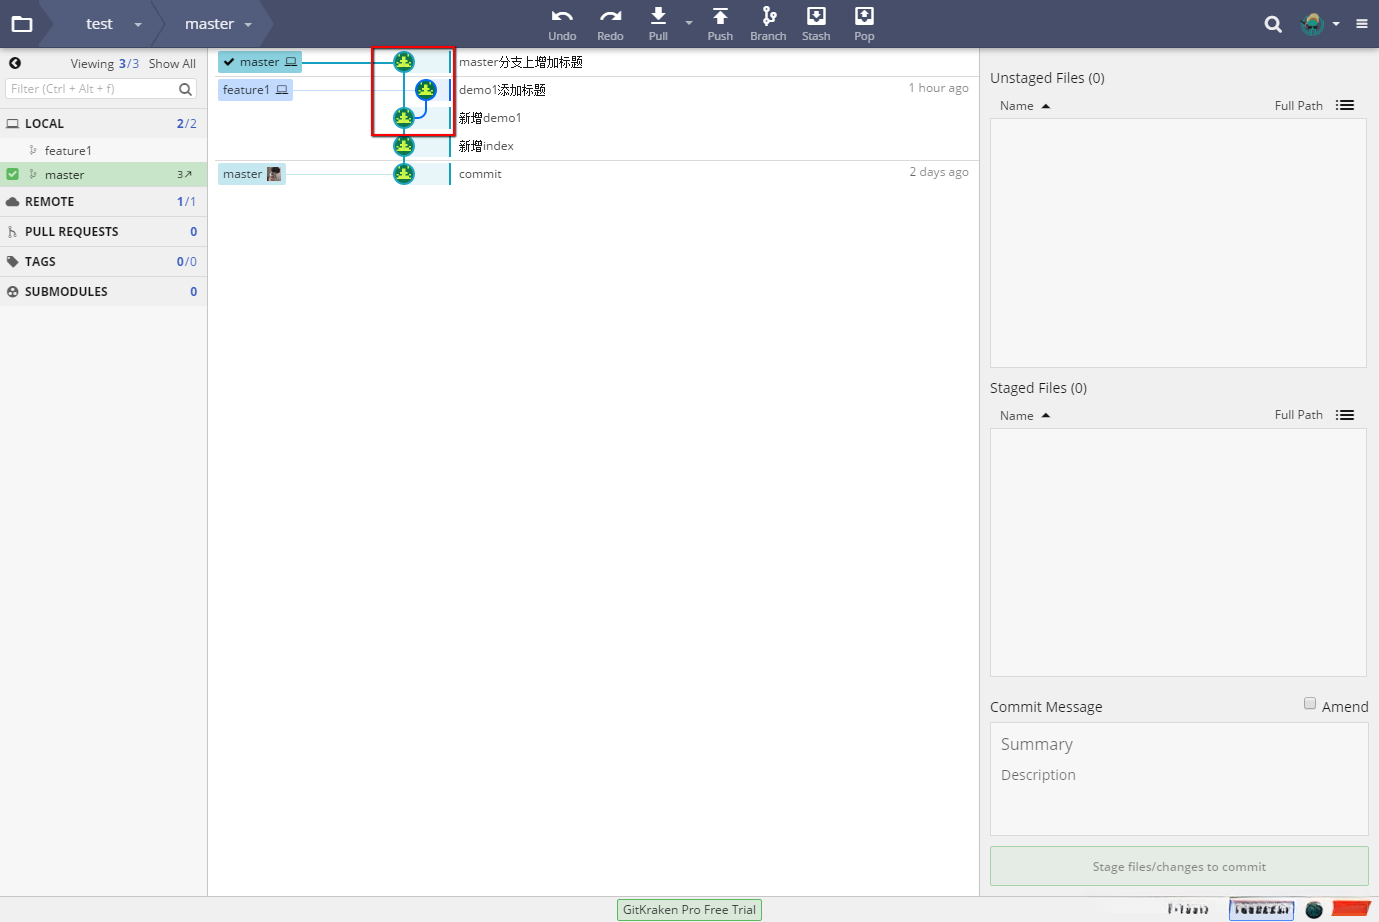1379x922 pixels.
Task: Select commit message "新增index"
Action: pos(486,146)
